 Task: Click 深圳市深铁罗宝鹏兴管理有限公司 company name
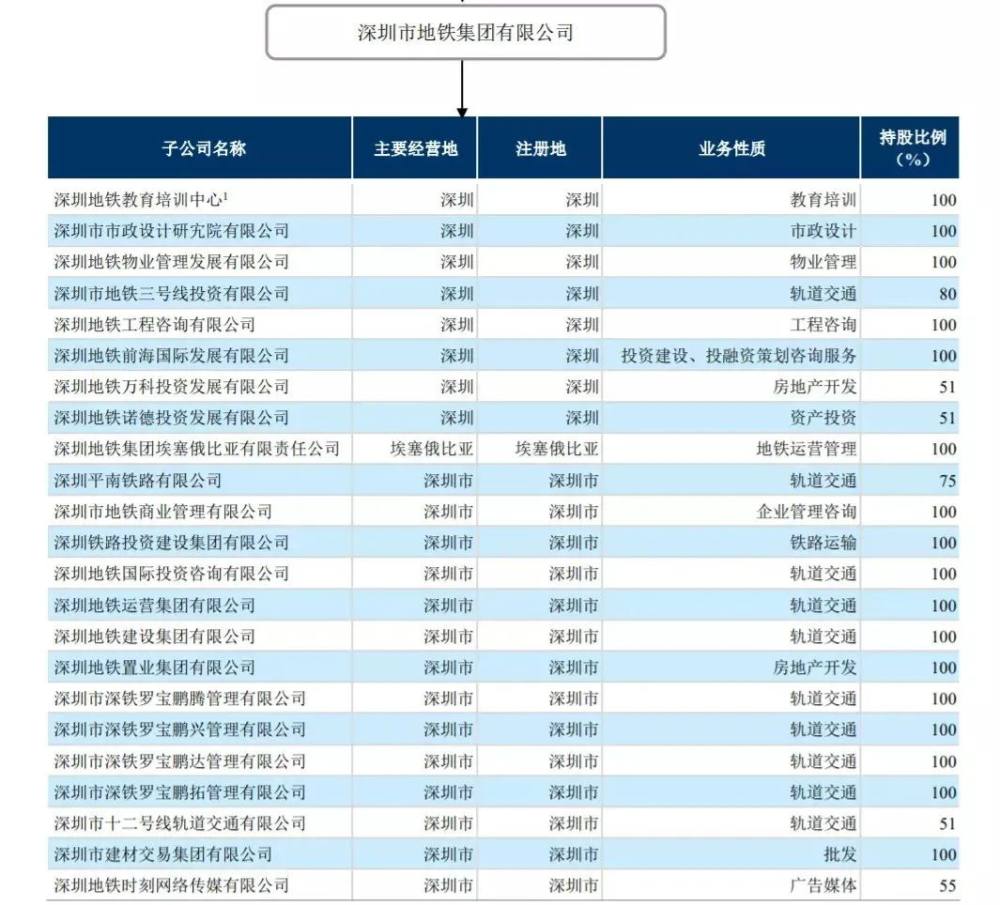pyautogui.click(x=180, y=730)
